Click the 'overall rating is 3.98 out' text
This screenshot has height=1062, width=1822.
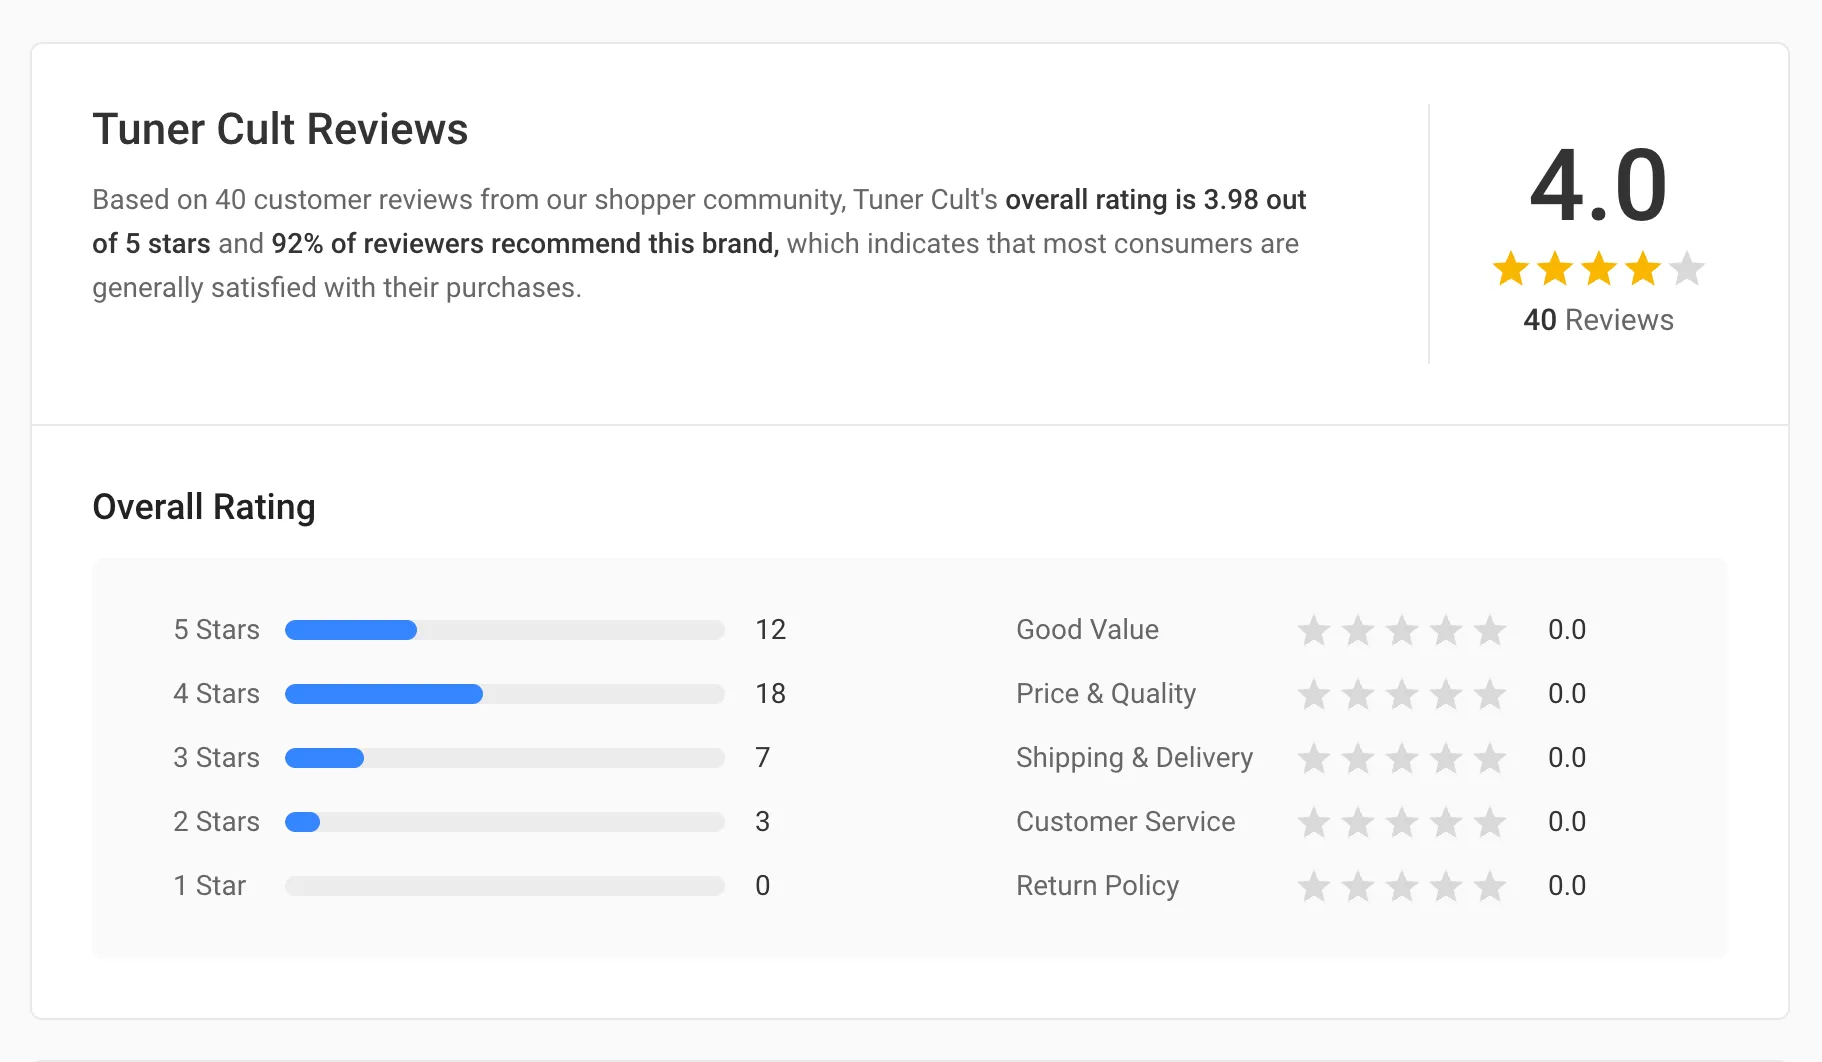coord(1155,200)
